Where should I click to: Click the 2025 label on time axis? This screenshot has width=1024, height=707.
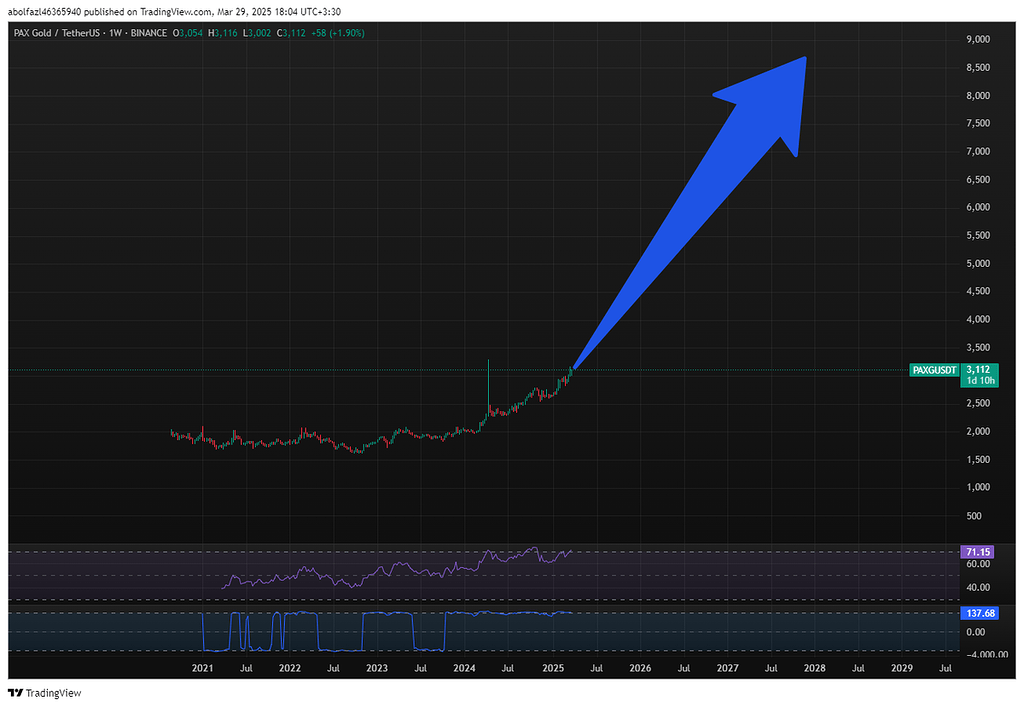pos(552,668)
